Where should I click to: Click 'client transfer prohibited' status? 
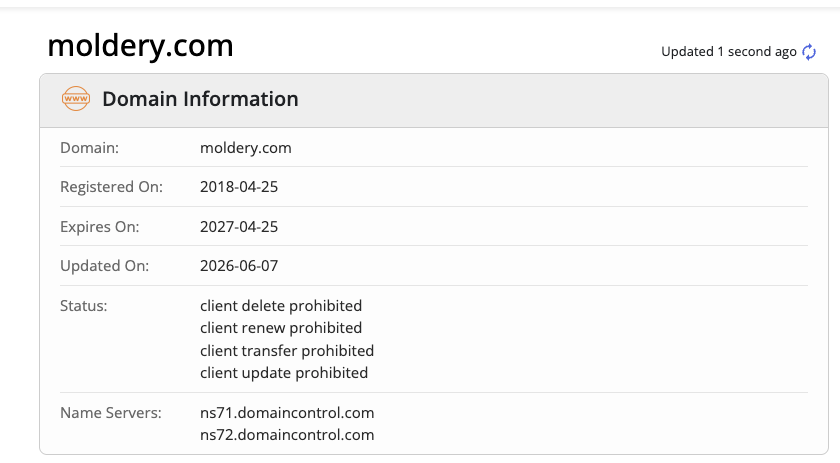click(x=287, y=350)
